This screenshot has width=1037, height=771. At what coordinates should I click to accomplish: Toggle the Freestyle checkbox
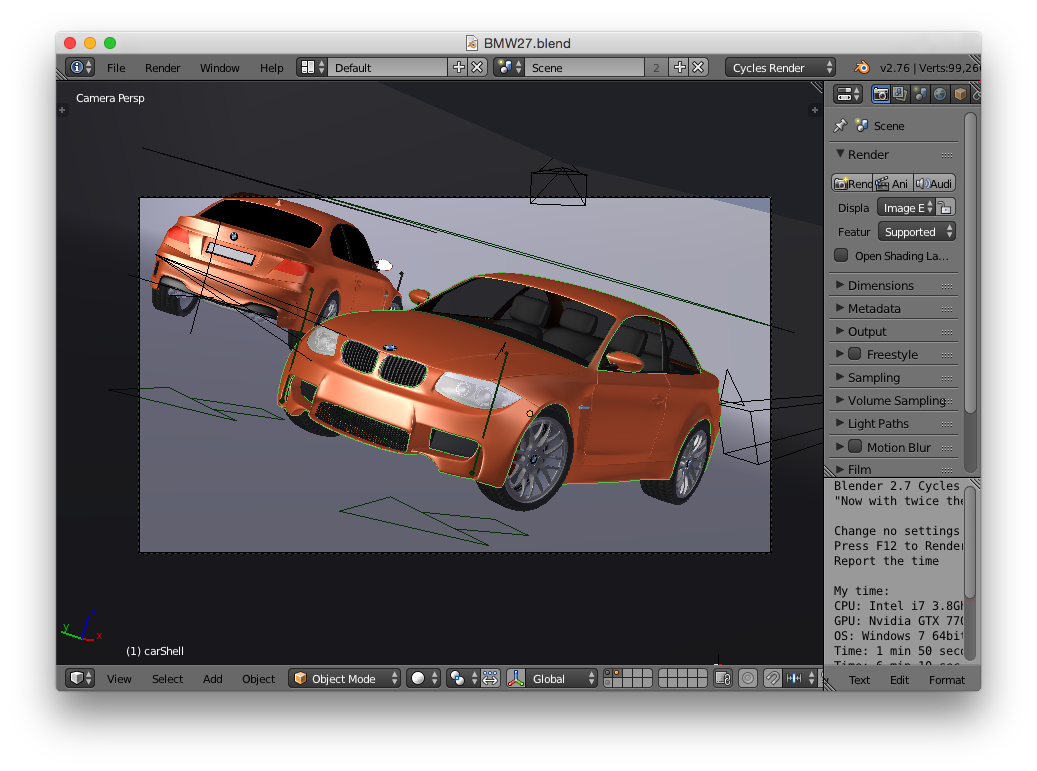click(855, 354)
